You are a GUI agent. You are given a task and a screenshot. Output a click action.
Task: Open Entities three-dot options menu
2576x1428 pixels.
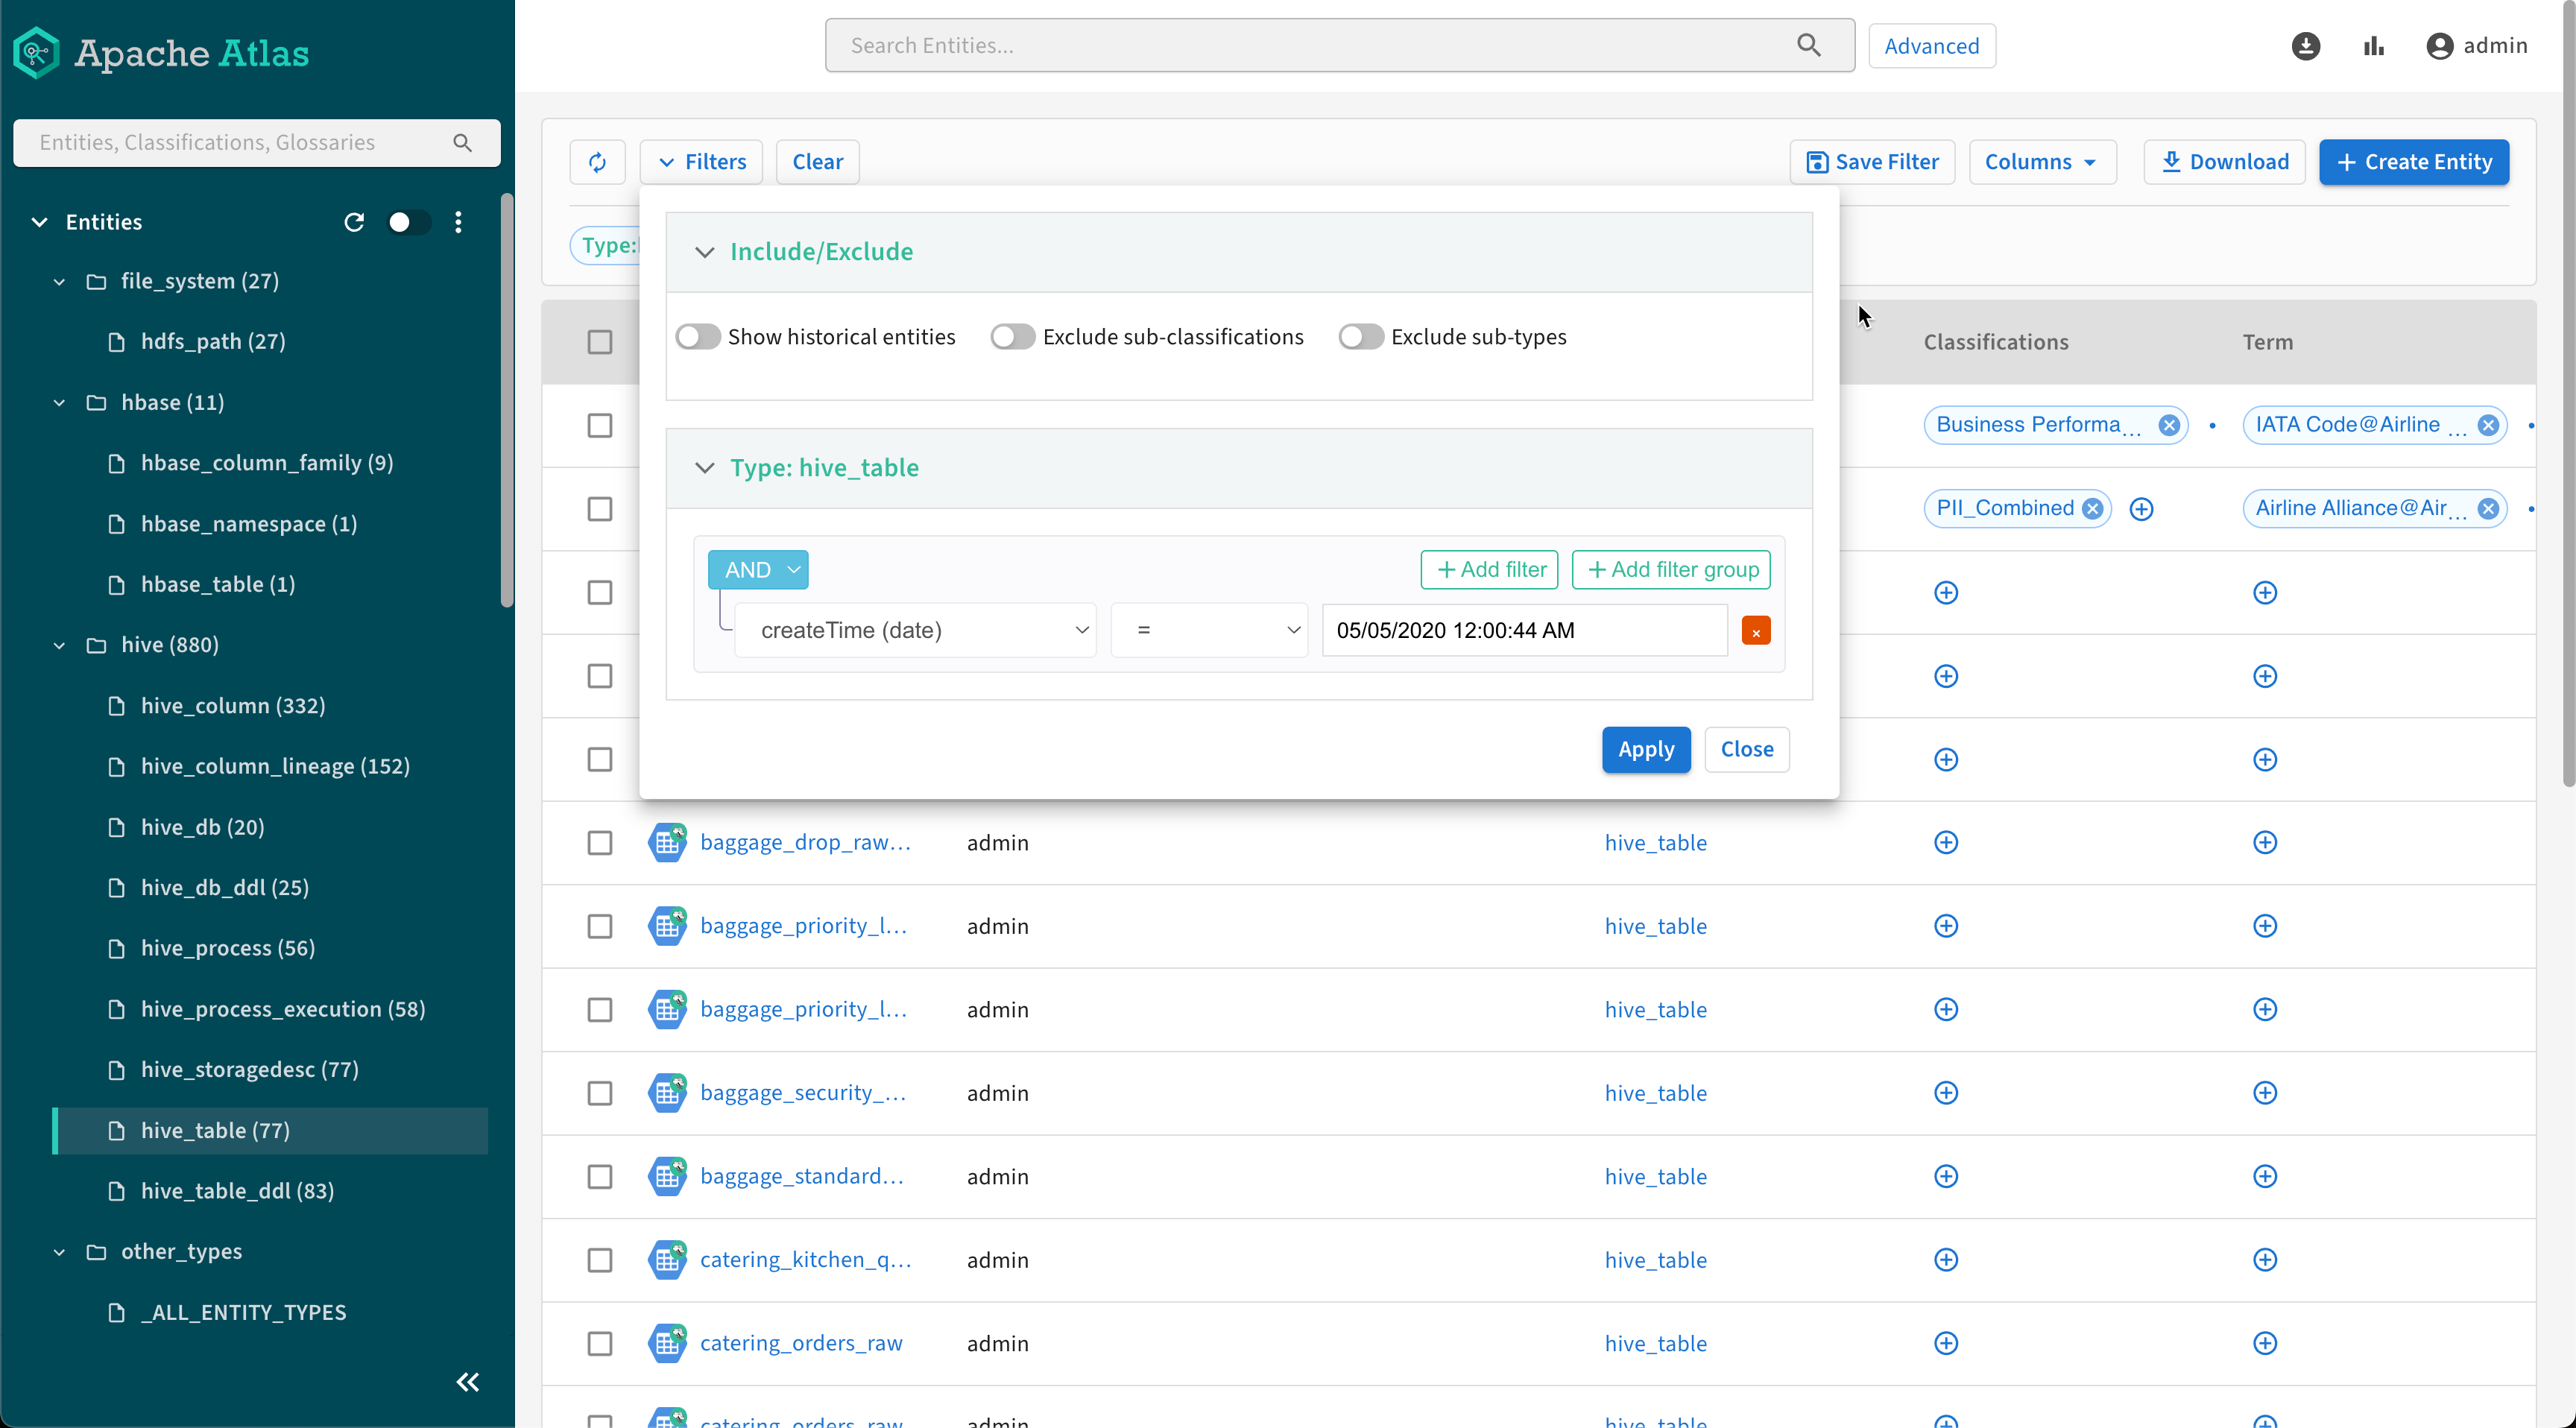click(x=458, y=222)
